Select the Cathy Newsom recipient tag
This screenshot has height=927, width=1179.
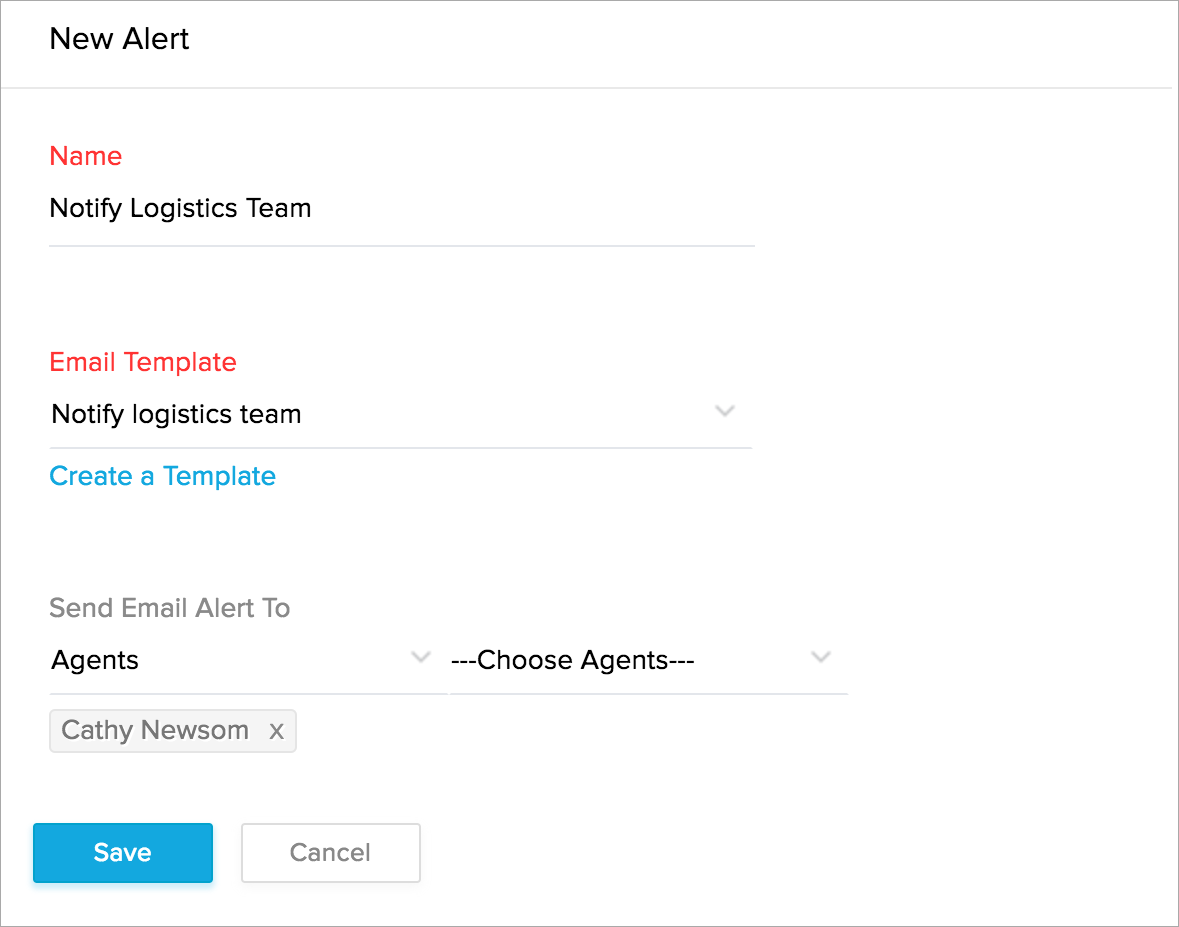click(x=155, y=731)
